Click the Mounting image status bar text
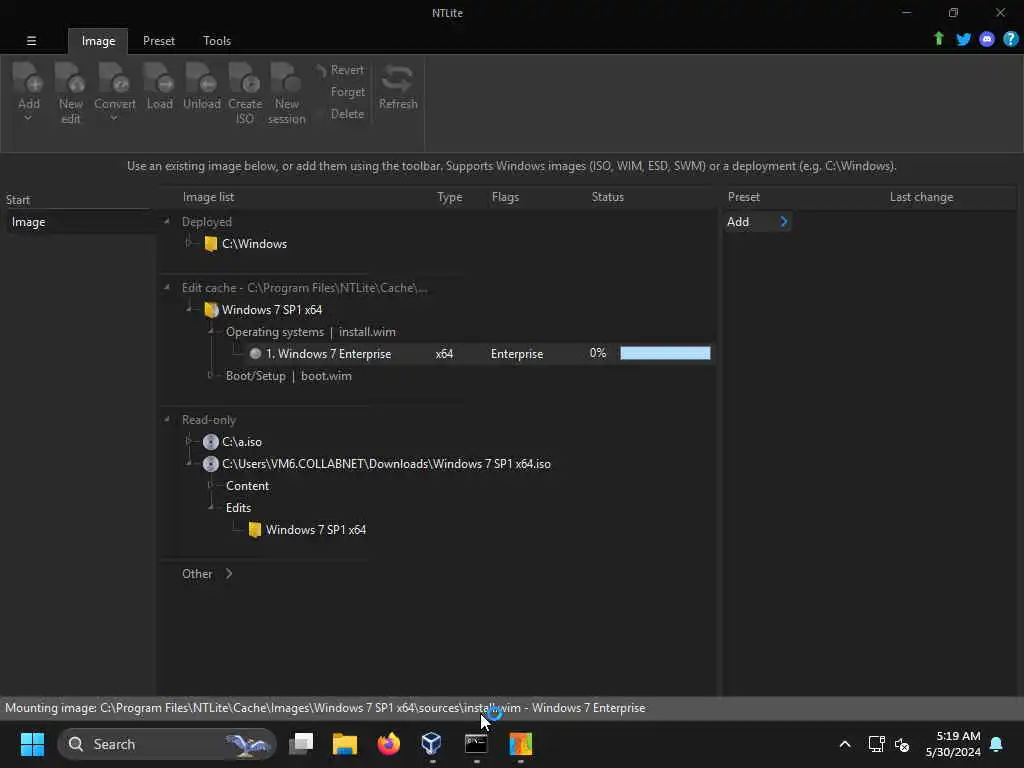Screen dimensions: 1024x768 point(325,708)
